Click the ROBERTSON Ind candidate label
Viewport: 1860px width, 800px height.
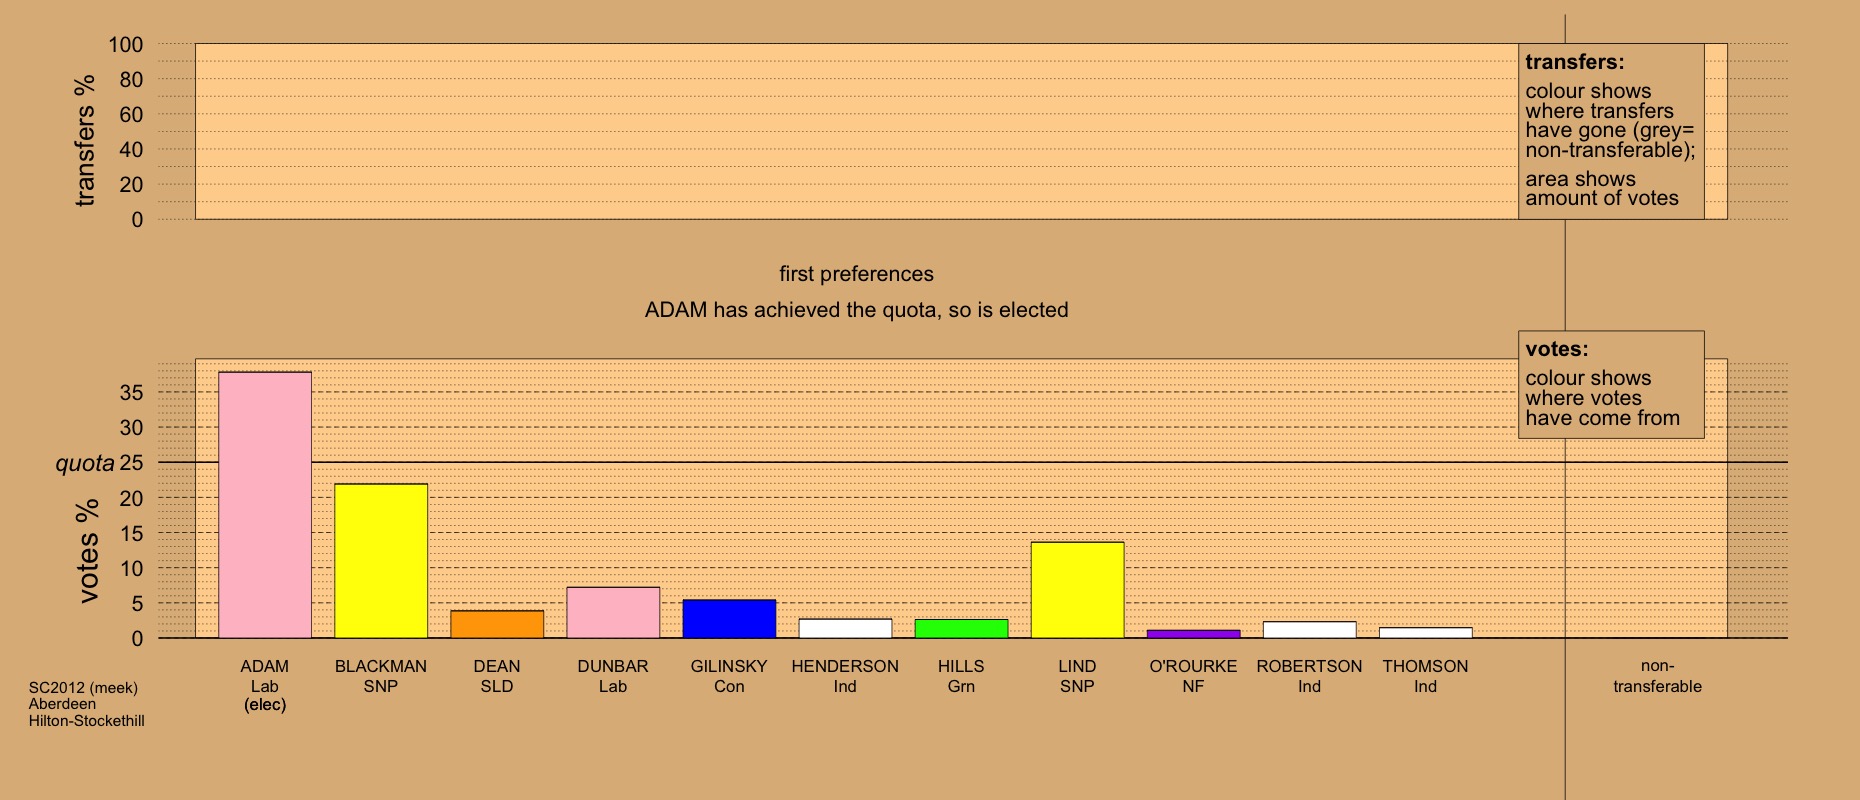pos(1309,676)
